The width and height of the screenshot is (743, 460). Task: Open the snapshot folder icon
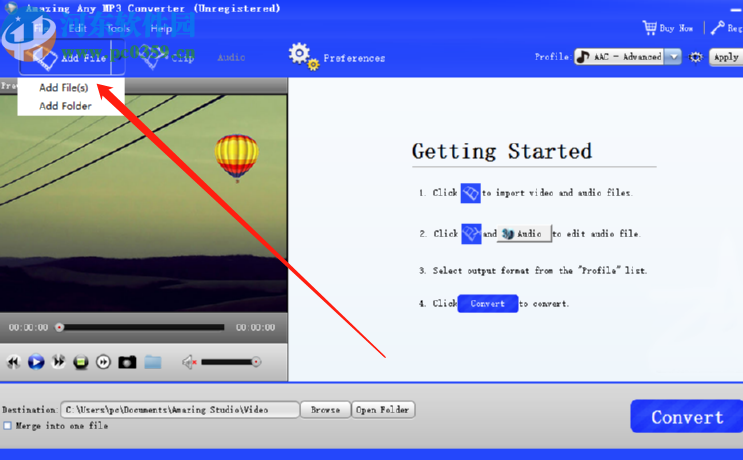(153, 362)
